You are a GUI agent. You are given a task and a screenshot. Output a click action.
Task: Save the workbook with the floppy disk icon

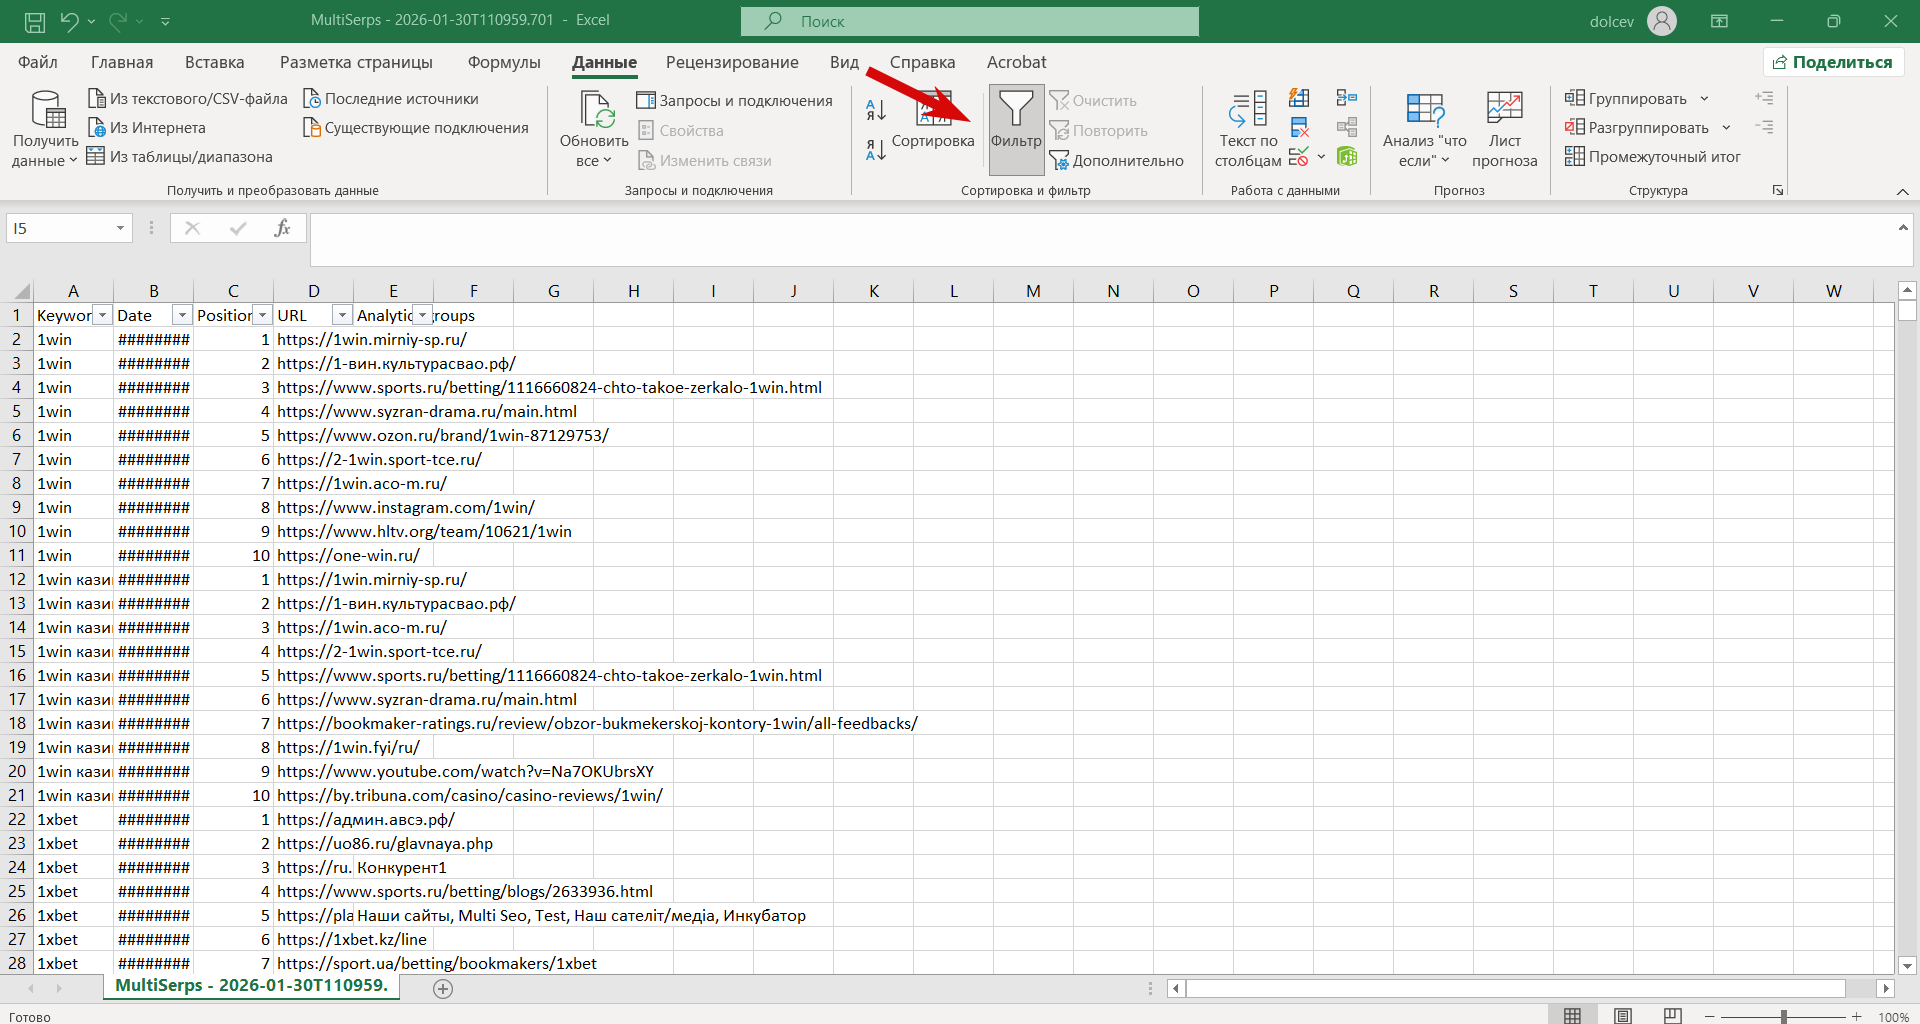point(34,21)
